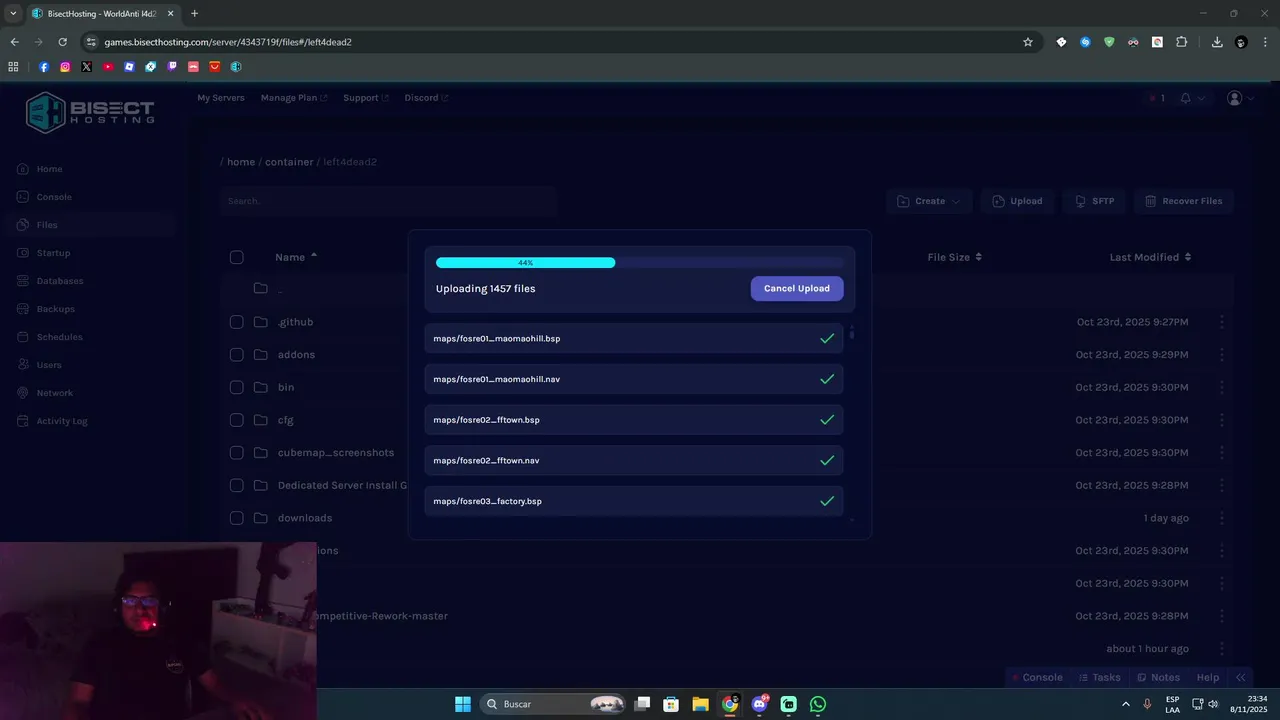Open the bottom Tasks panel tab
Viewport: 1280px width, 720px height.
point(1099,677)
